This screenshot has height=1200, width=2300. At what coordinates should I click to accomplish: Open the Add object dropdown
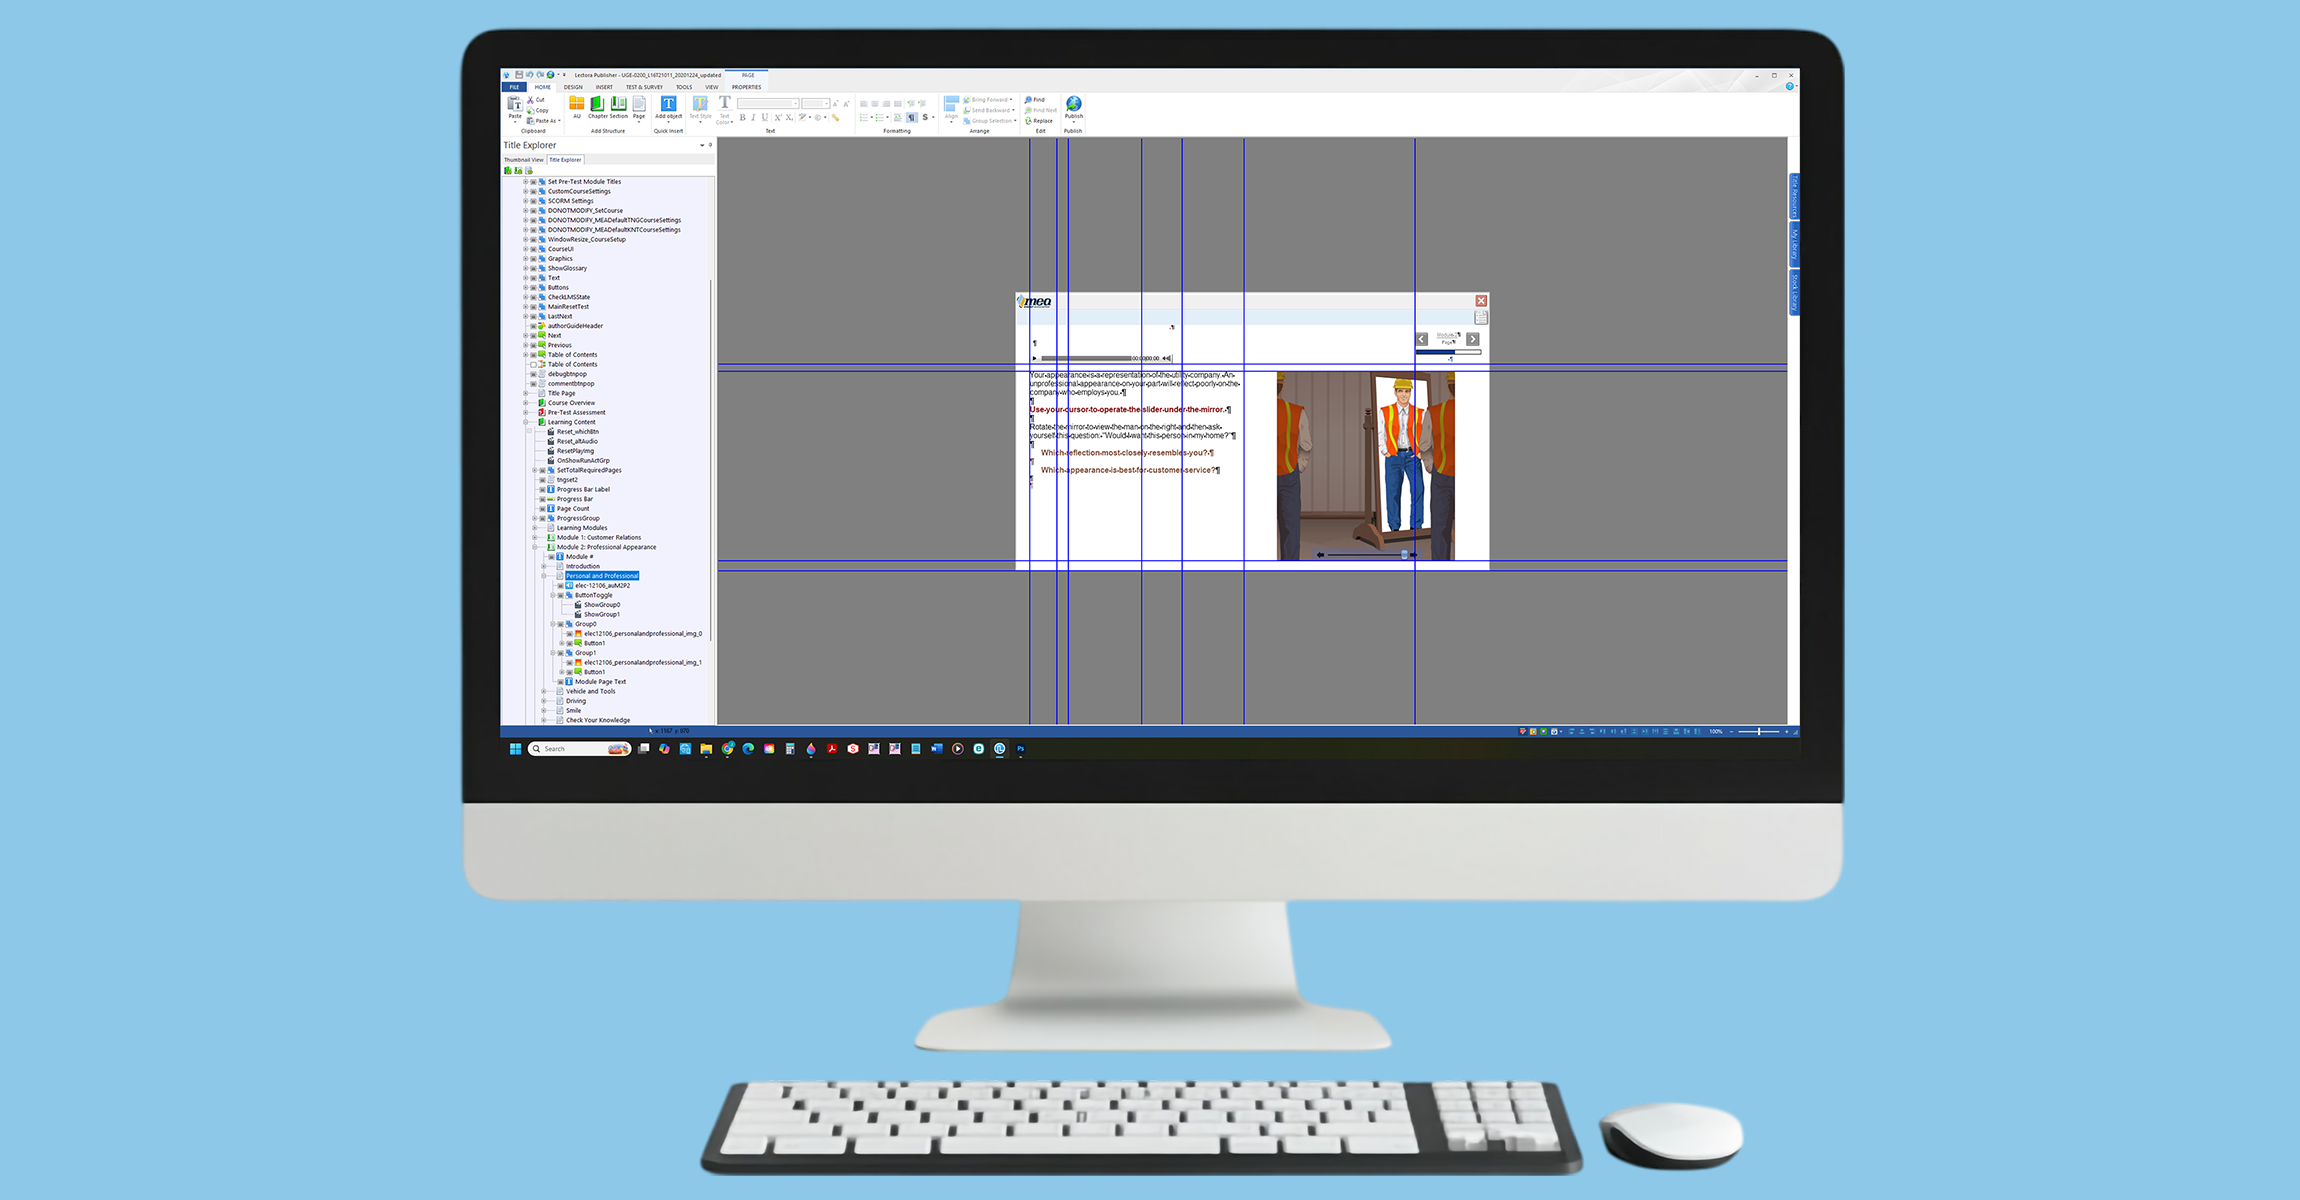click(668, 122)
